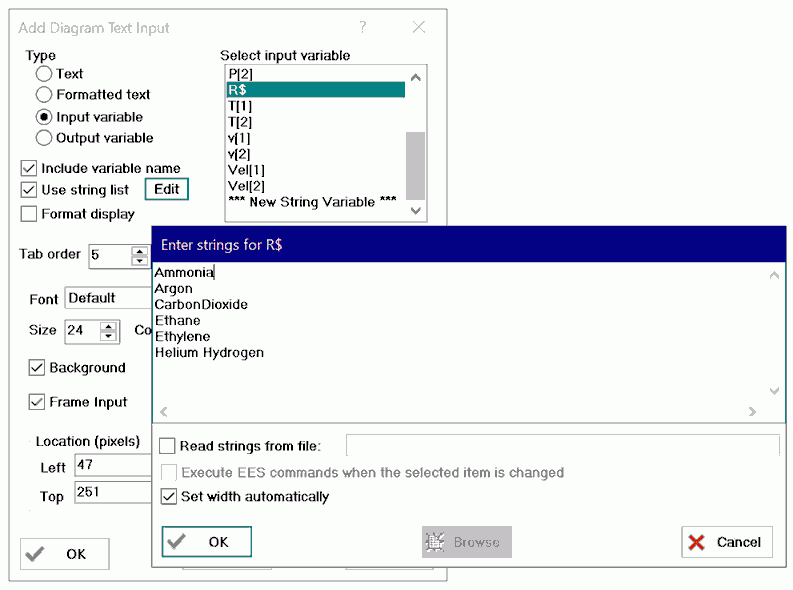Click the Edit string list button
The width and height of the screenshot is (793, 590).
(x=167, y=189)
